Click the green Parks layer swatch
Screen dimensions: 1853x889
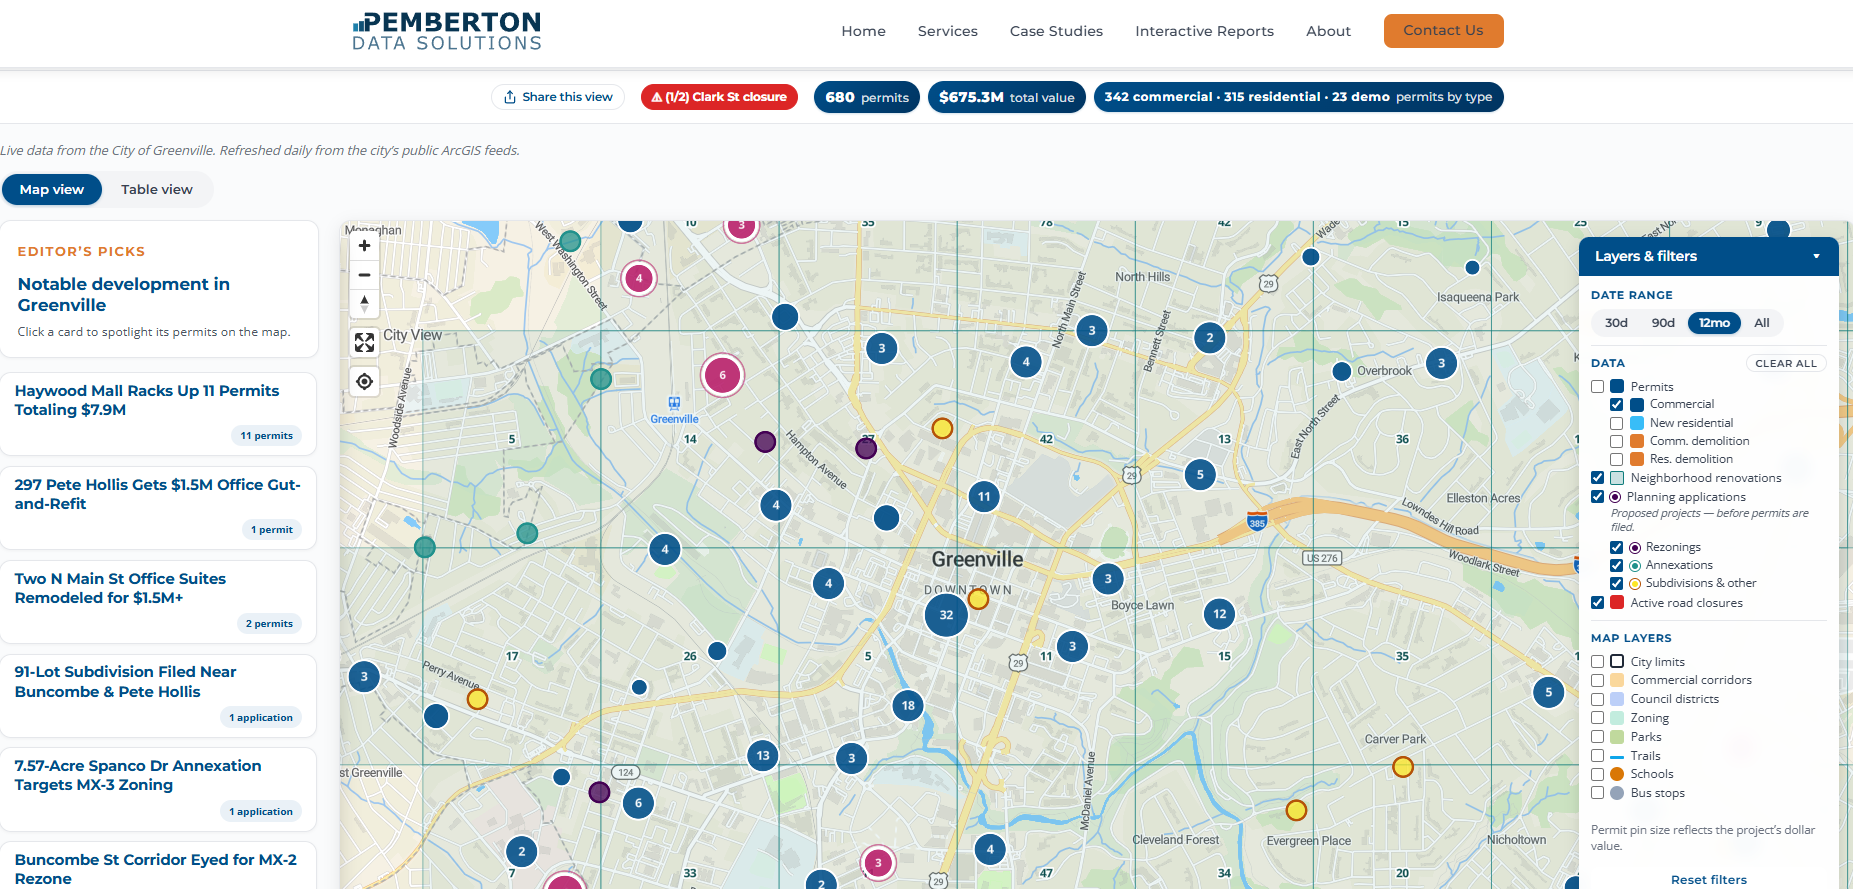pyautogui.click(x=1617, y=737)
